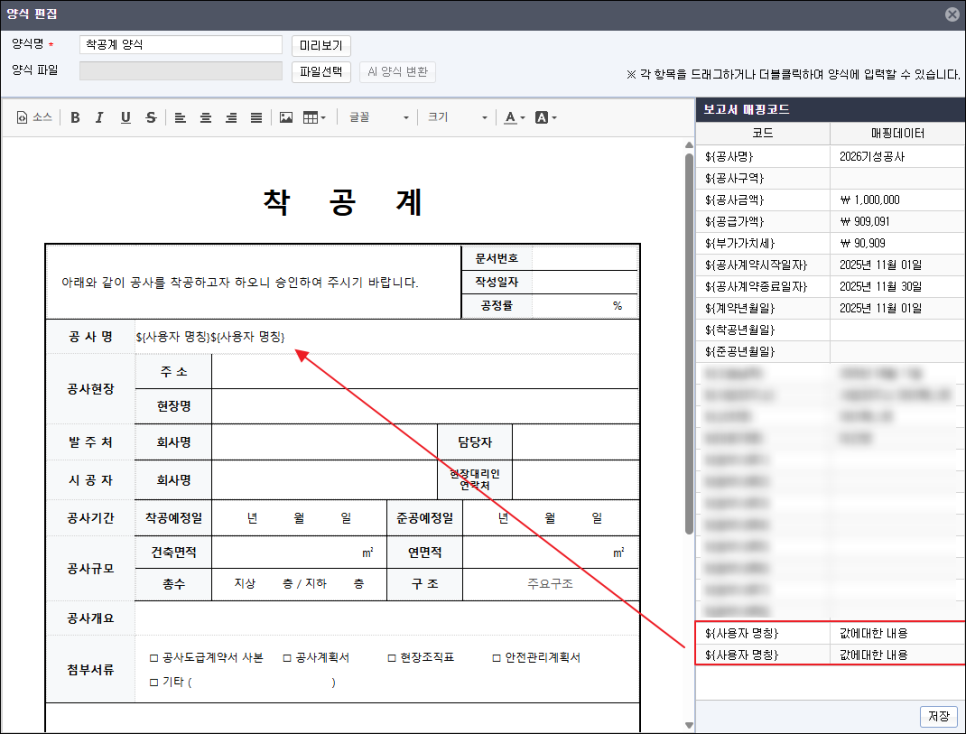Screen dimensions: 966x734
Task: Align text right
Action: (231, 118)
